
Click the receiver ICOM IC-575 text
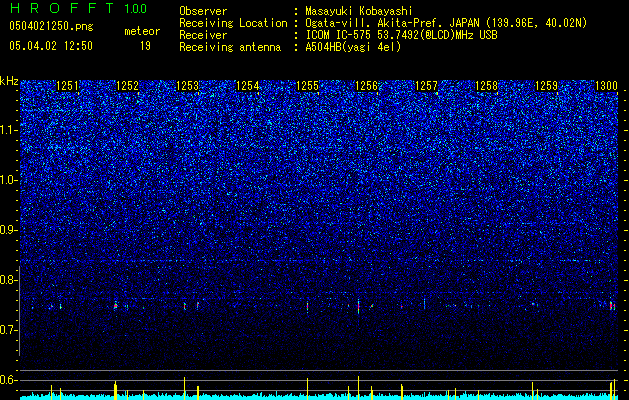click(x=401, y=35)
